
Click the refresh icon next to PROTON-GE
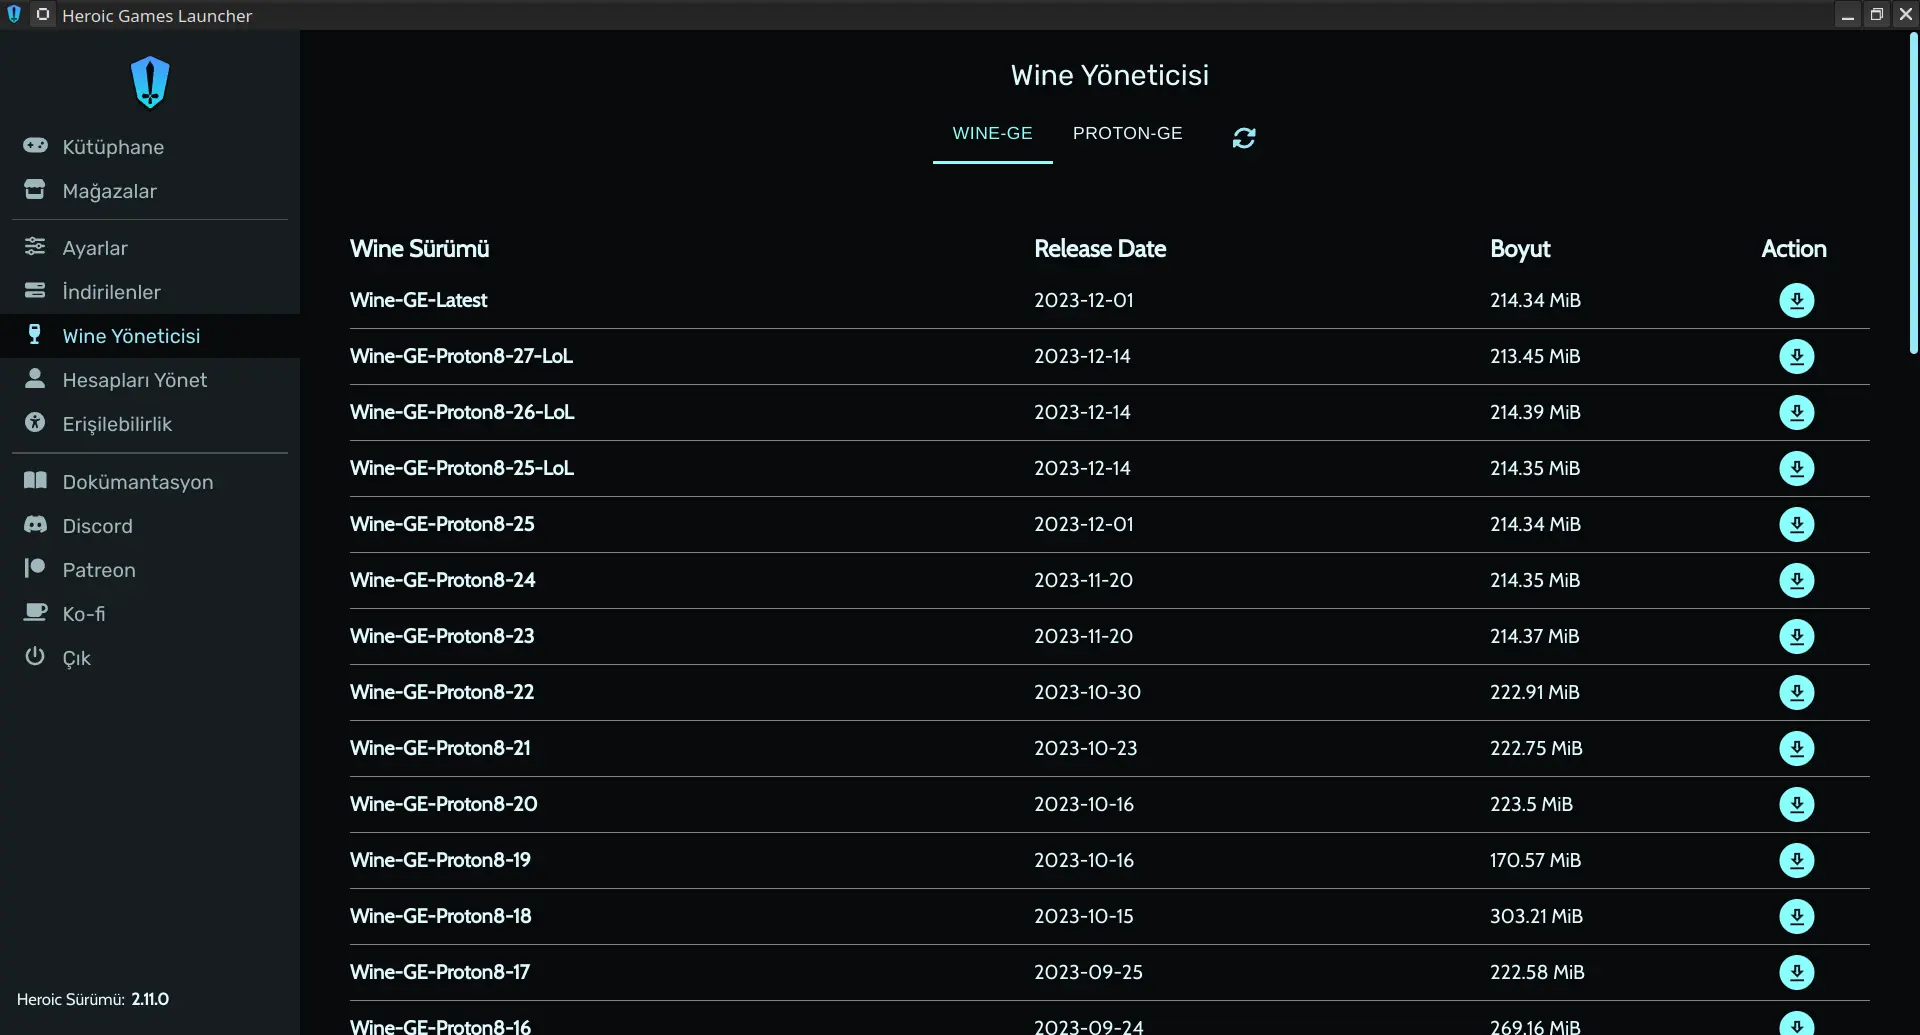1244,138
